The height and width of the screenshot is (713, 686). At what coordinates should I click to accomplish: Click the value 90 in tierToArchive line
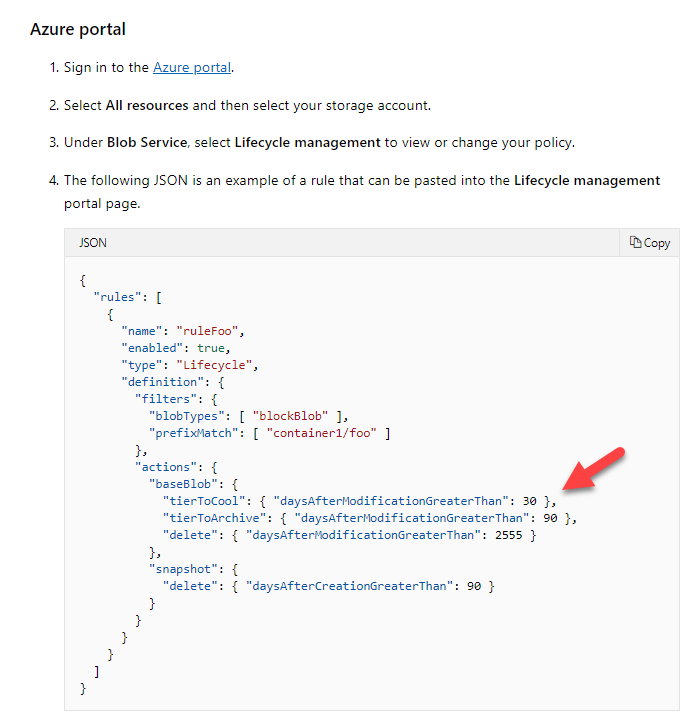tap(551, 518)
